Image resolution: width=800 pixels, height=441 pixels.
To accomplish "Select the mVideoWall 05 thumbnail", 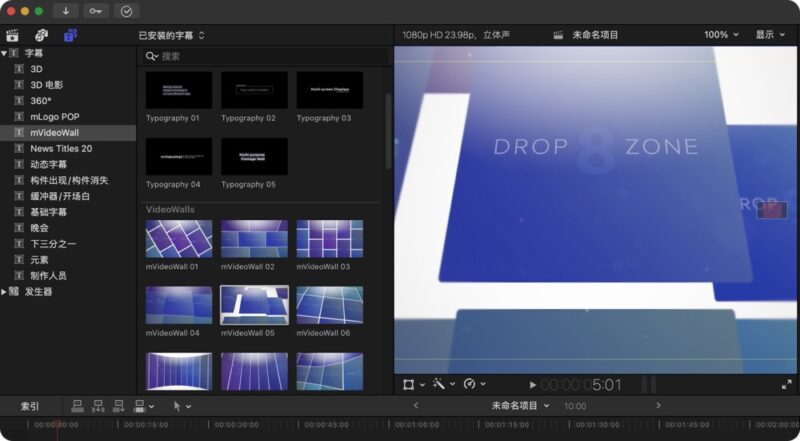I will [254, 305].
